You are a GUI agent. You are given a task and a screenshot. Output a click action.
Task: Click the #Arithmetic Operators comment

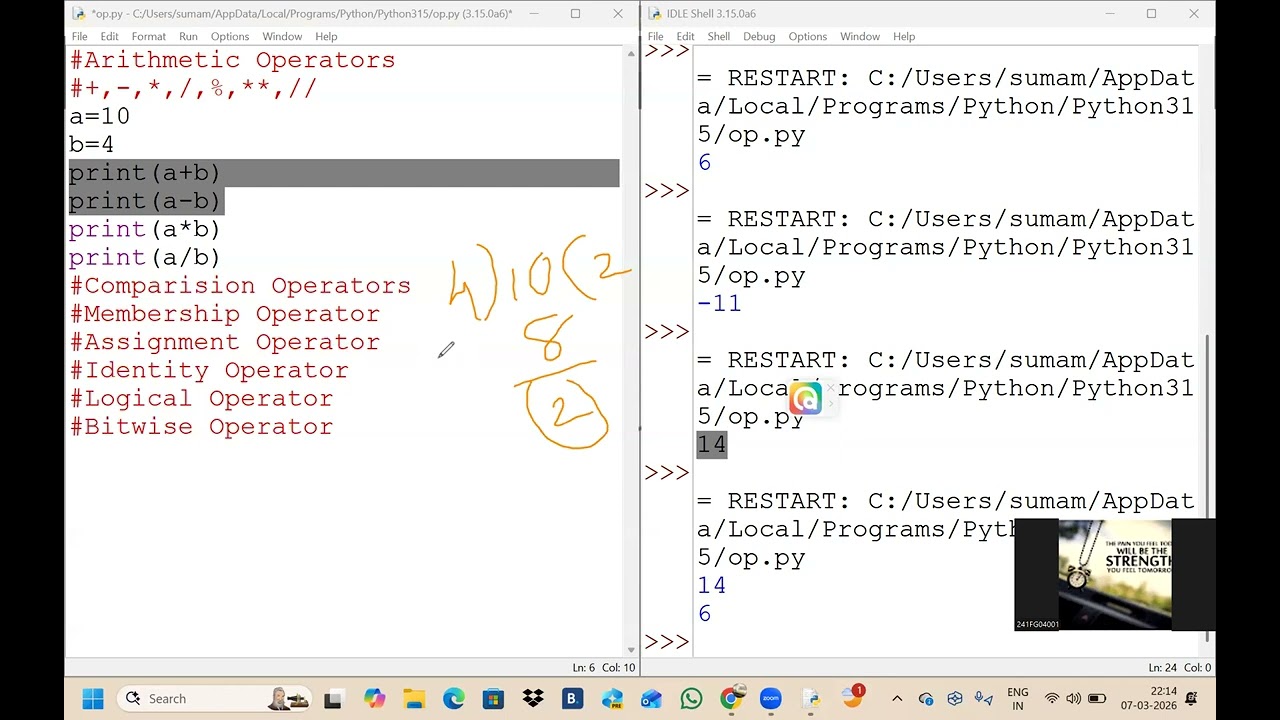pos(232,60)
